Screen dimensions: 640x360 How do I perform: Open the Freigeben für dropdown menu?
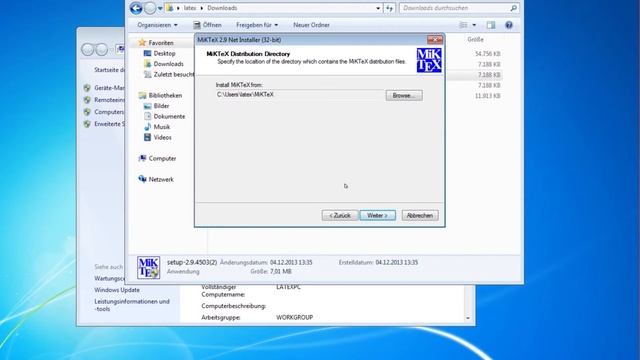coord(257,25)
